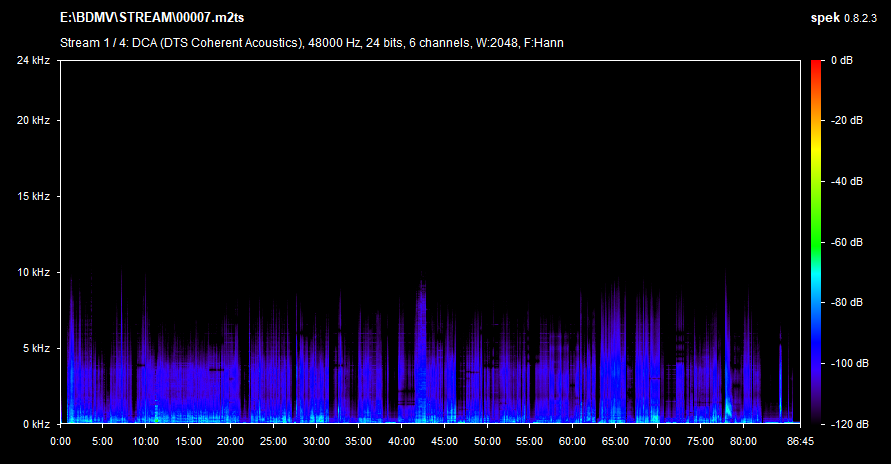Viewport: 891px width, 464px height.
Task: Click the 25:00 time axis marker
Action: click(x=273, y=441)
